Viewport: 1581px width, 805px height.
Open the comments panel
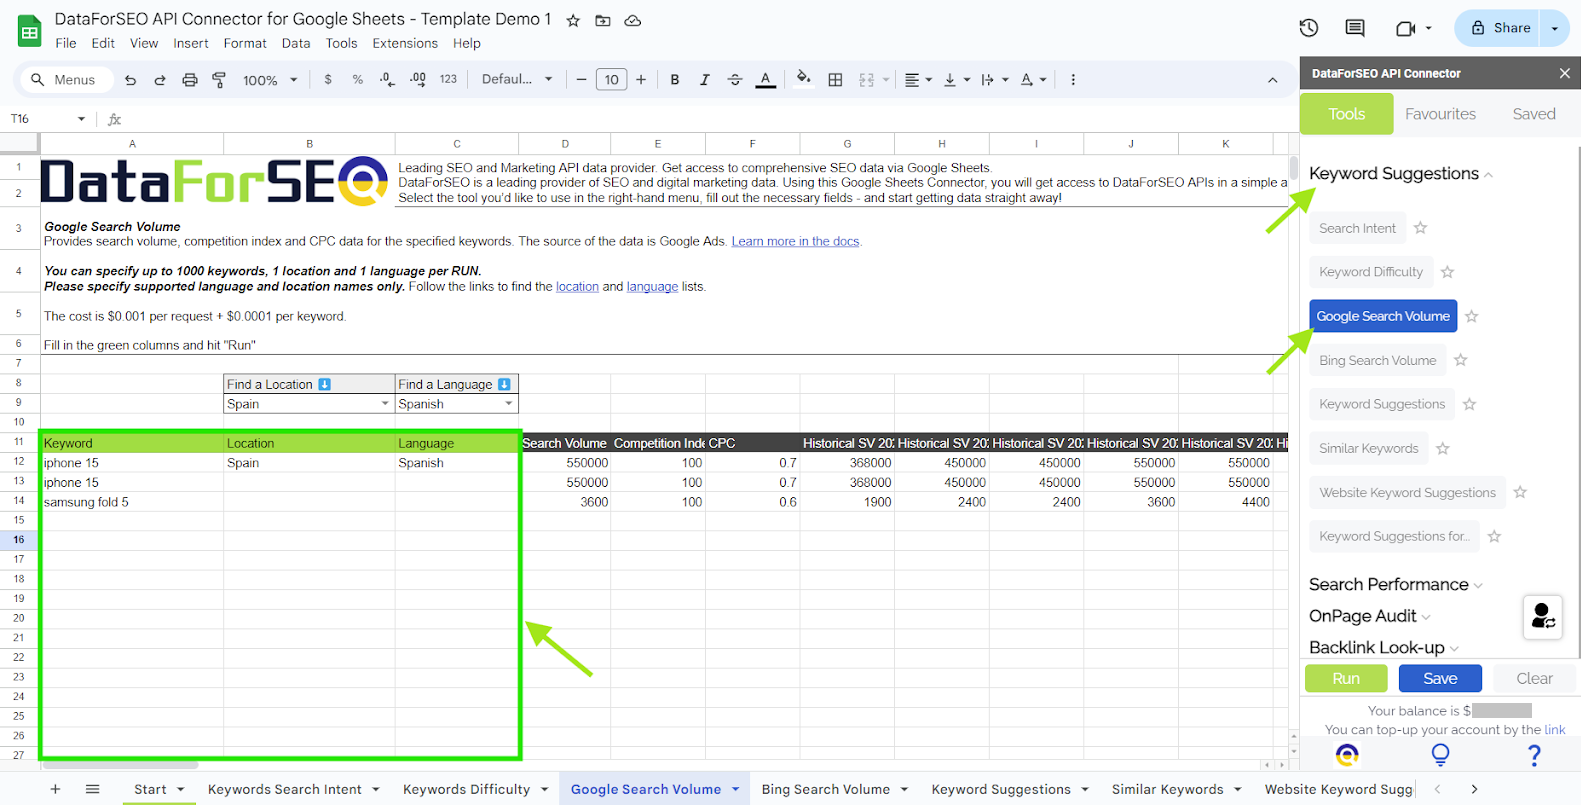coord(1355,28)
